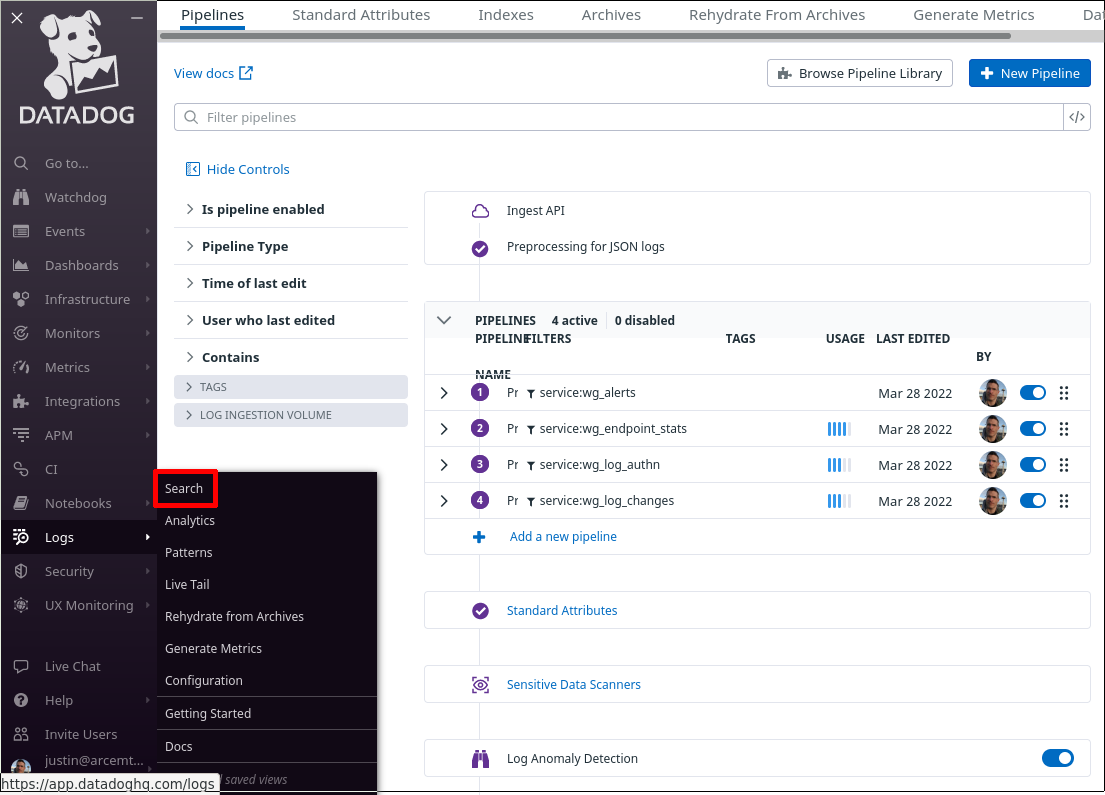Expand the TAGS facet group

291,387
